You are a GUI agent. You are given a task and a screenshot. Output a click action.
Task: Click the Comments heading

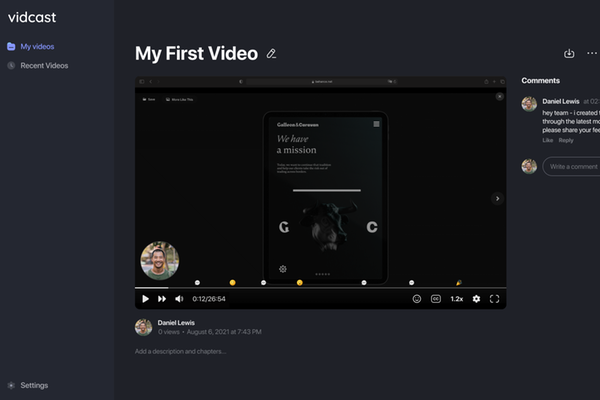coord(541,80)
